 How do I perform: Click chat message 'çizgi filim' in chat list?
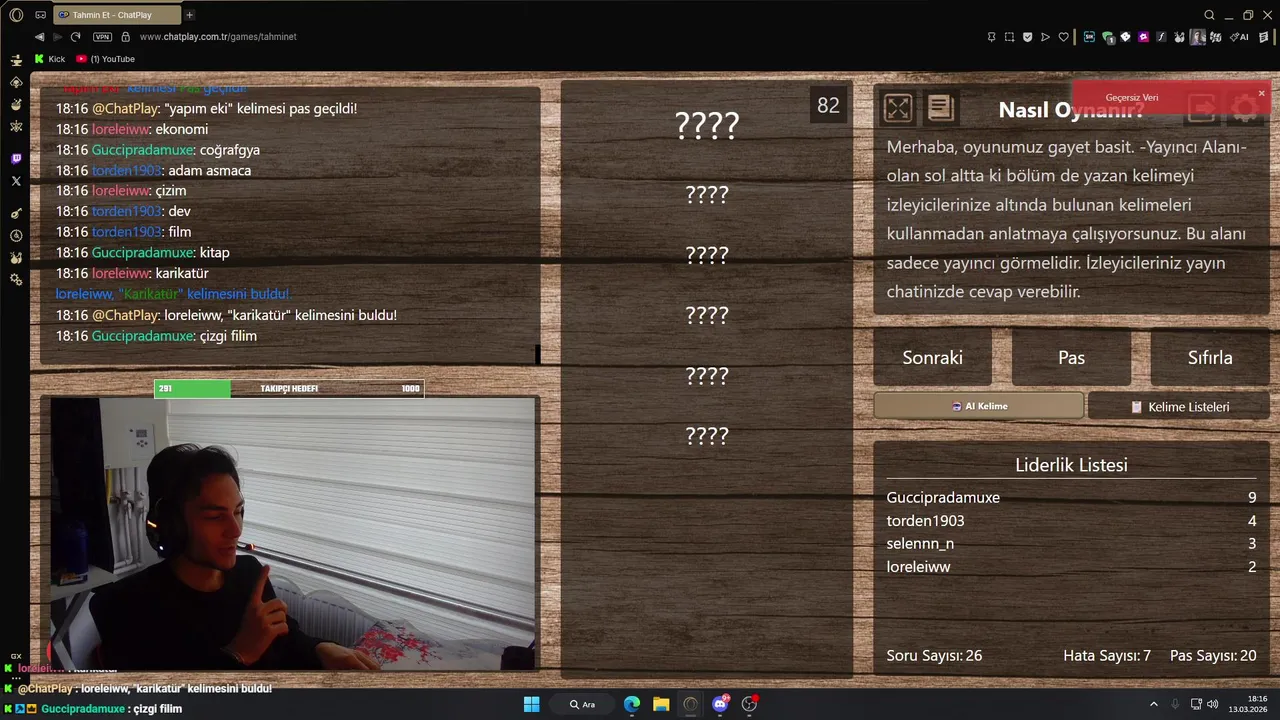coord(228,336)
